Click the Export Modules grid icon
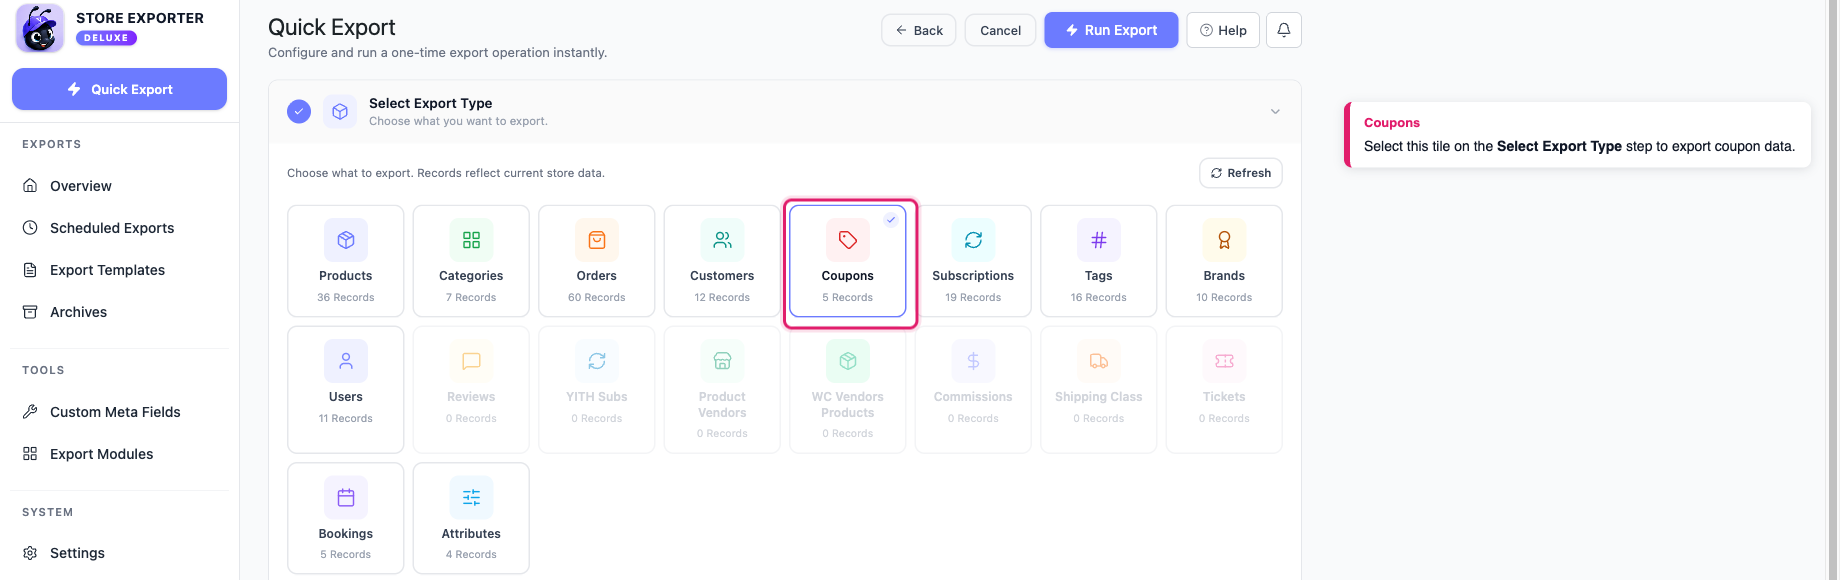 click(x=30, y=454)
